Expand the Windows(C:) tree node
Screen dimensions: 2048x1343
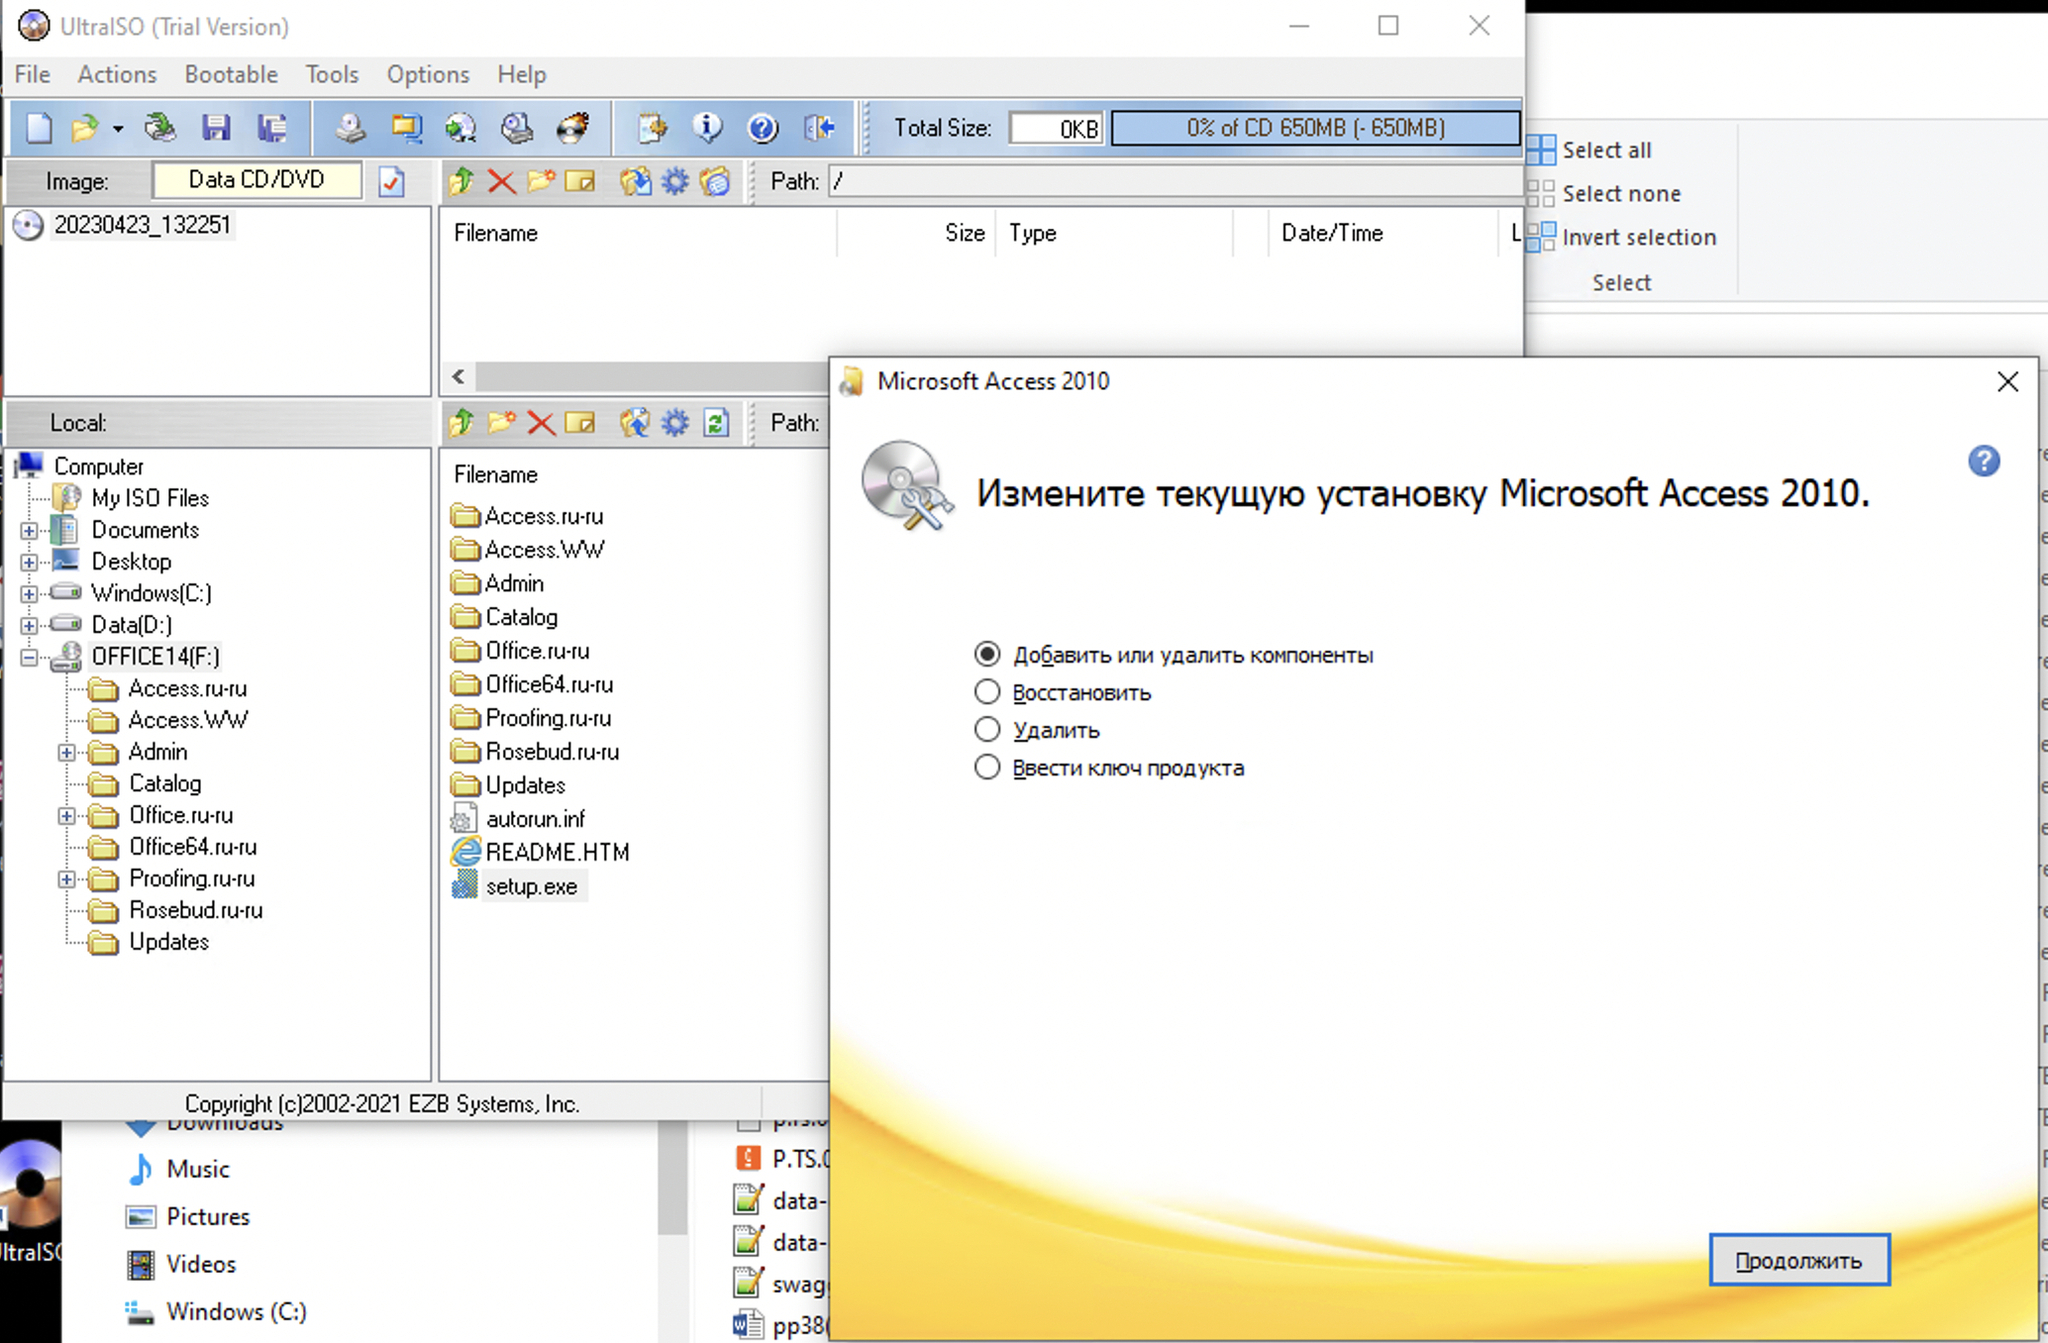[x=29, y=594]
